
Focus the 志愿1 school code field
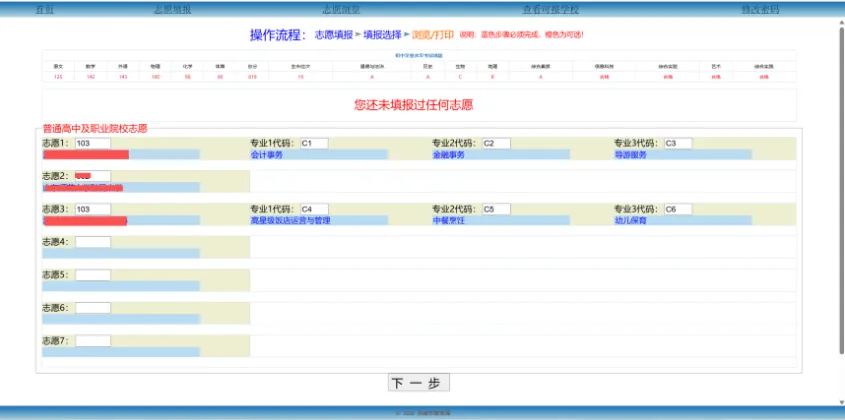93,143
